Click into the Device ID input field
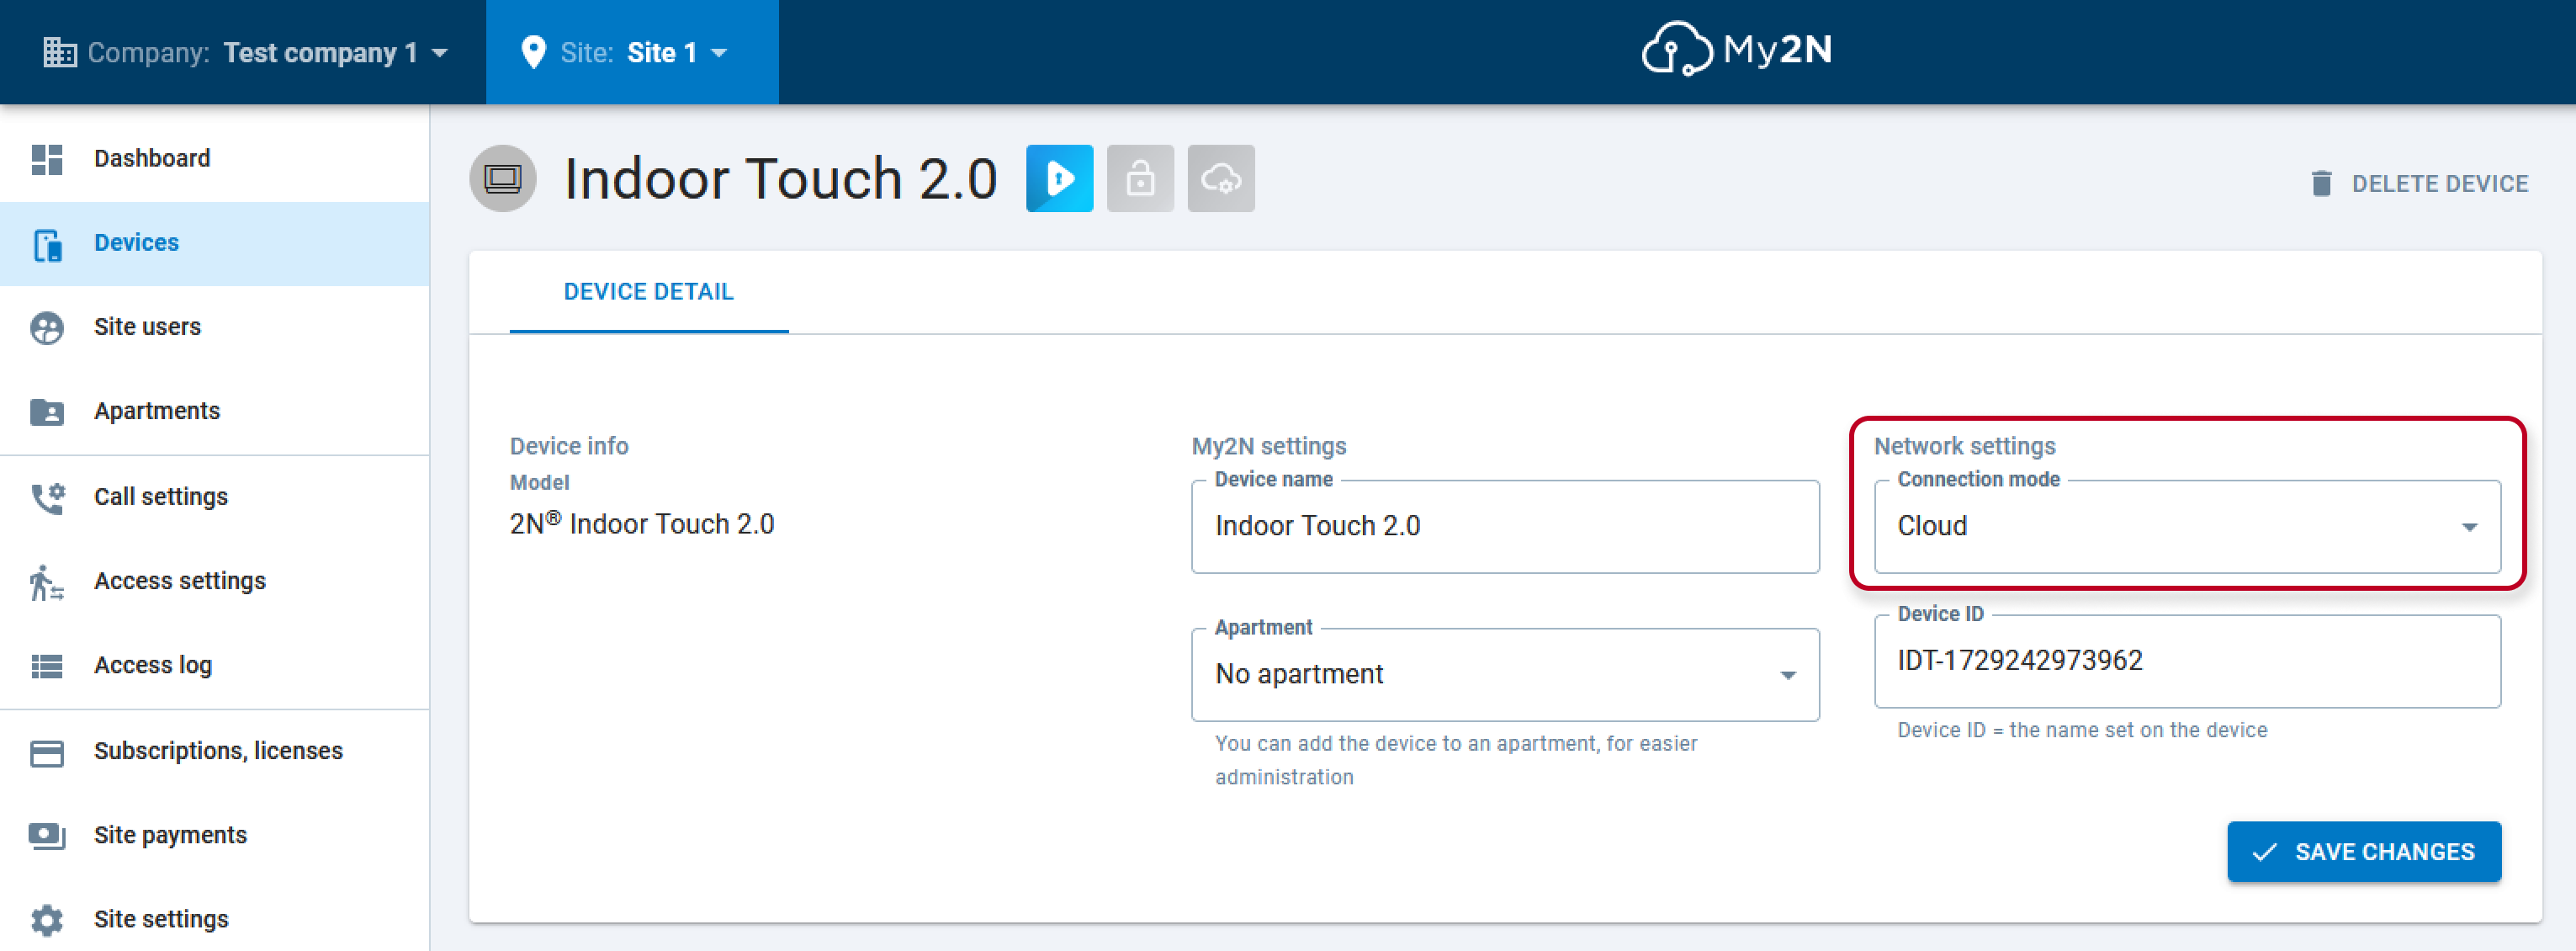This screenshot has width=2576, height=951. 2187,662
